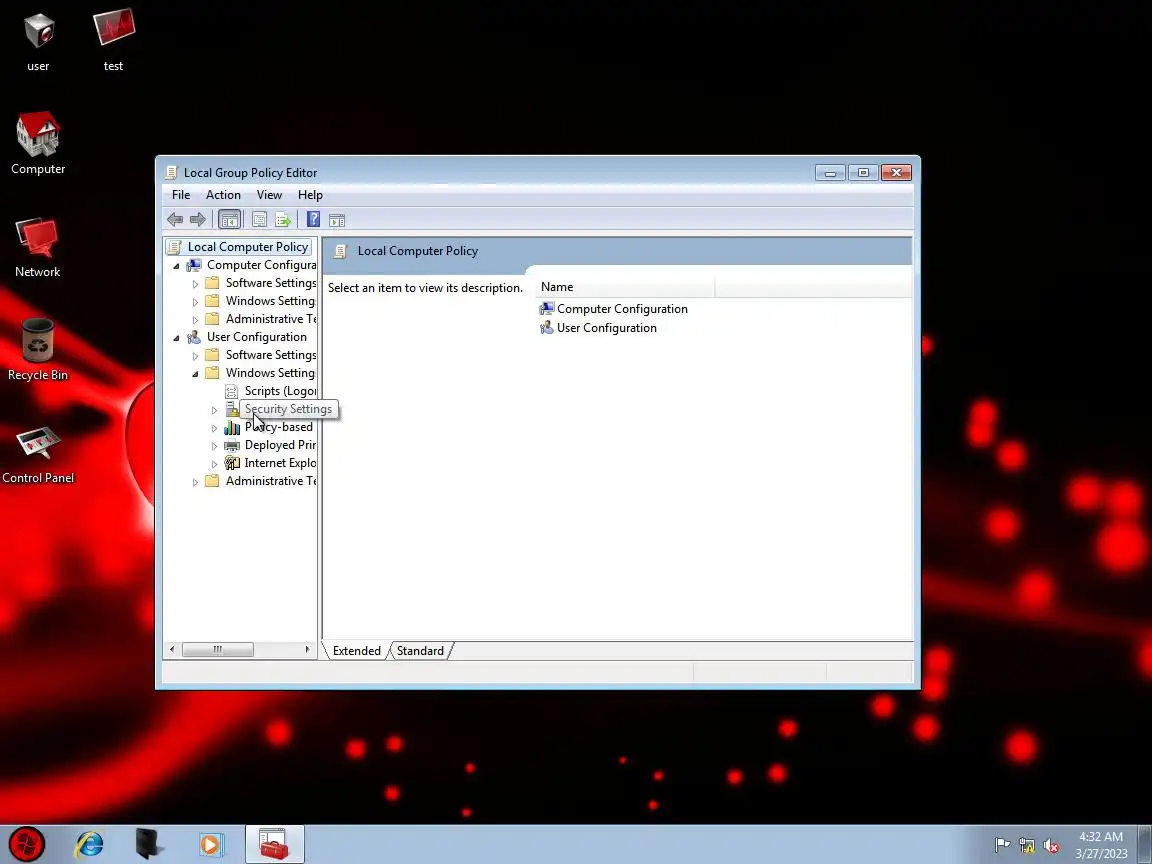Expand Administrative Templates under User Configuration
Screen dimensions: 1152x864
(x=195, y=482)
